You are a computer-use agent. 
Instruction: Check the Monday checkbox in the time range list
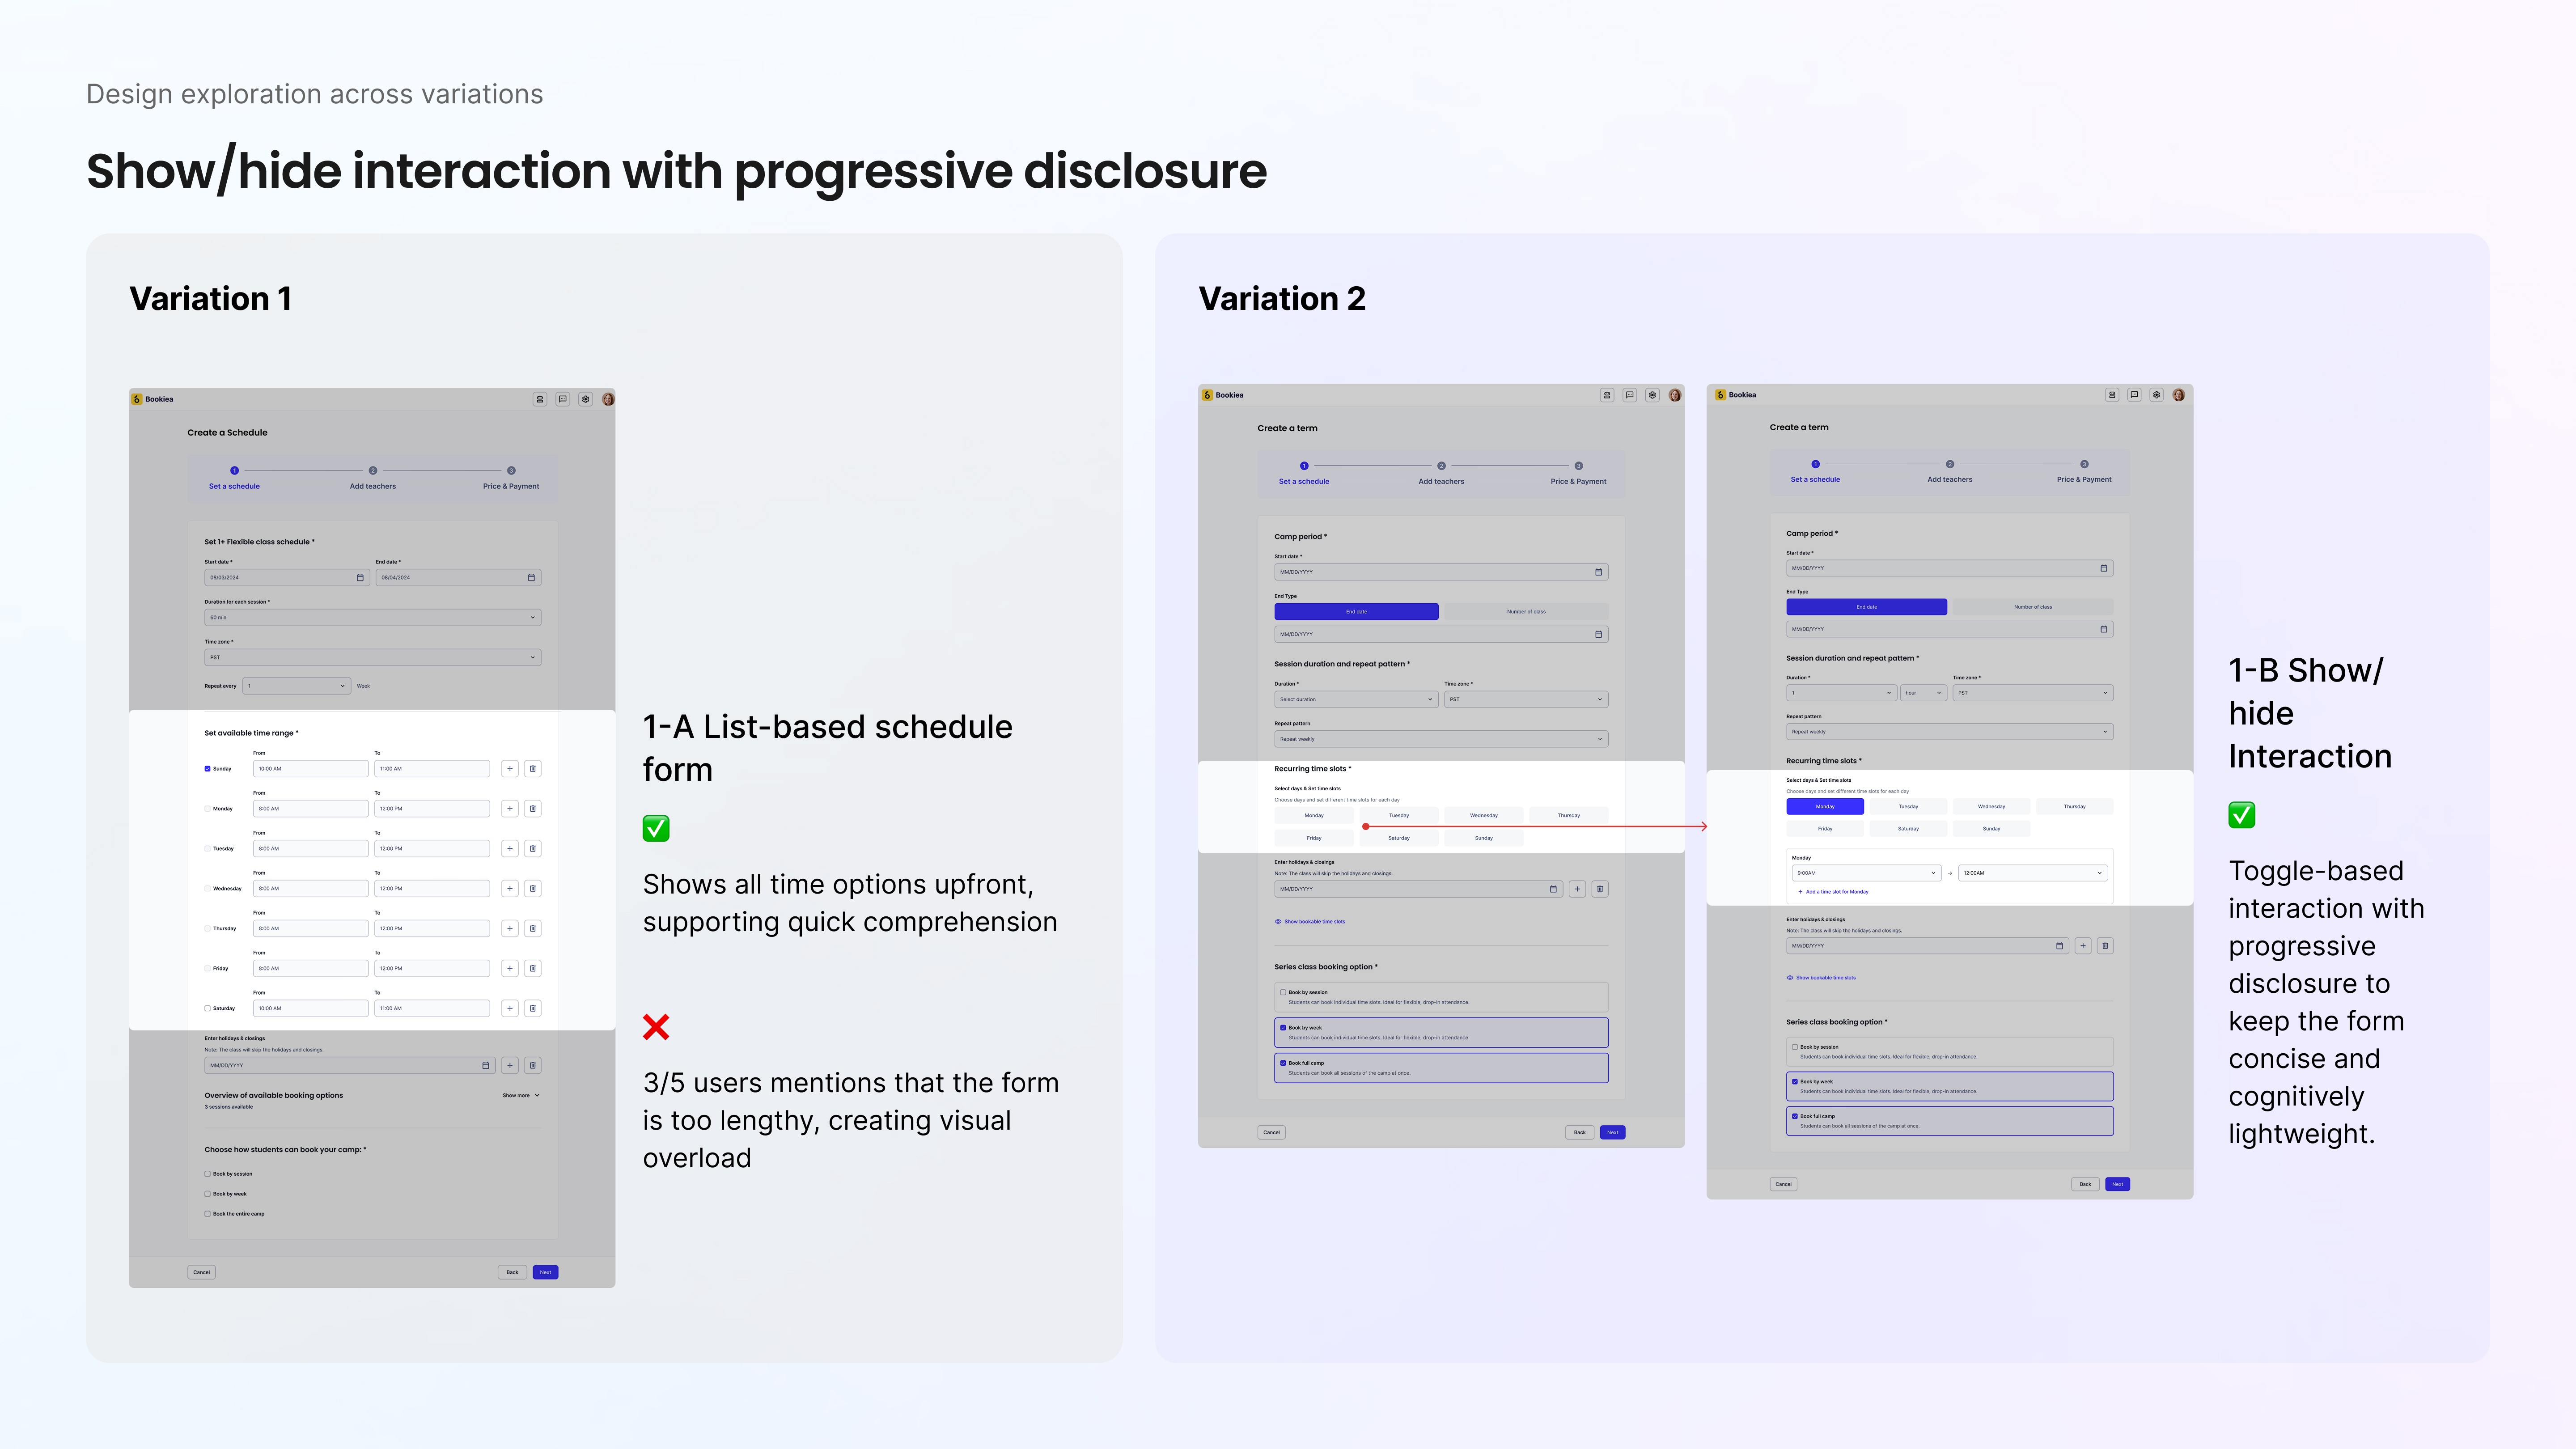pyautogui.click(x=208, y=809)
